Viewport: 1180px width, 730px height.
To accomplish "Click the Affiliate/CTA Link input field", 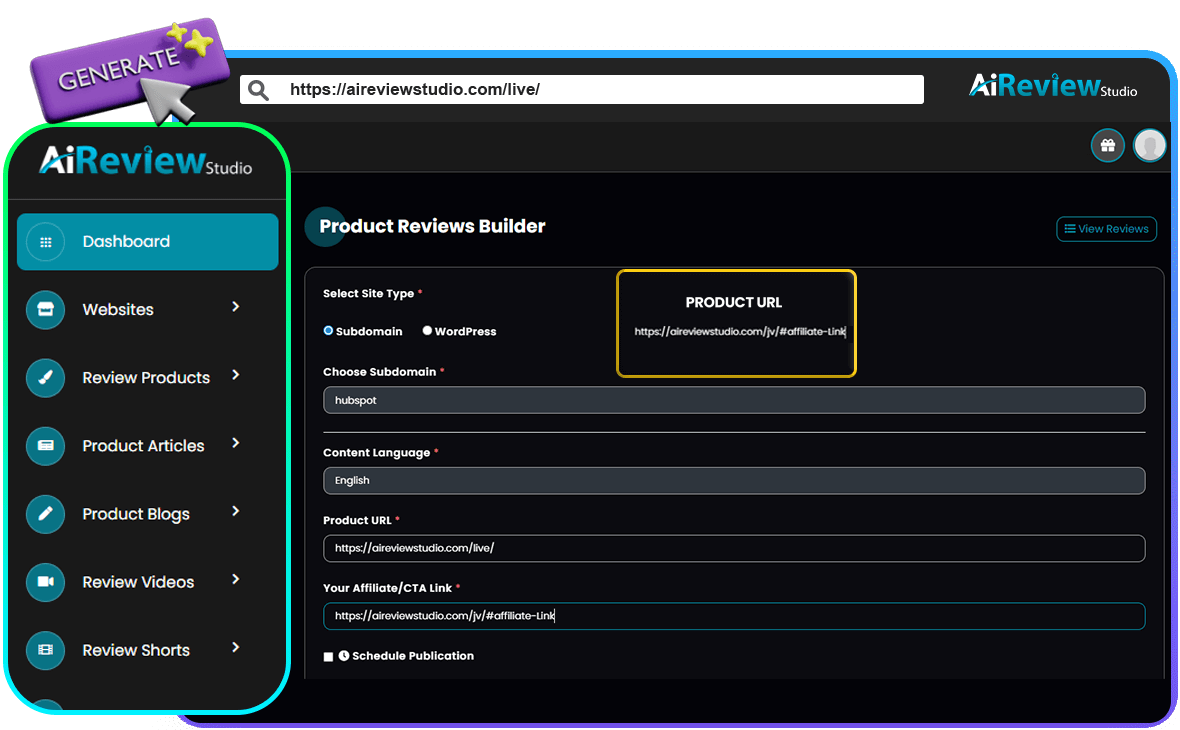I will point(734,616).
